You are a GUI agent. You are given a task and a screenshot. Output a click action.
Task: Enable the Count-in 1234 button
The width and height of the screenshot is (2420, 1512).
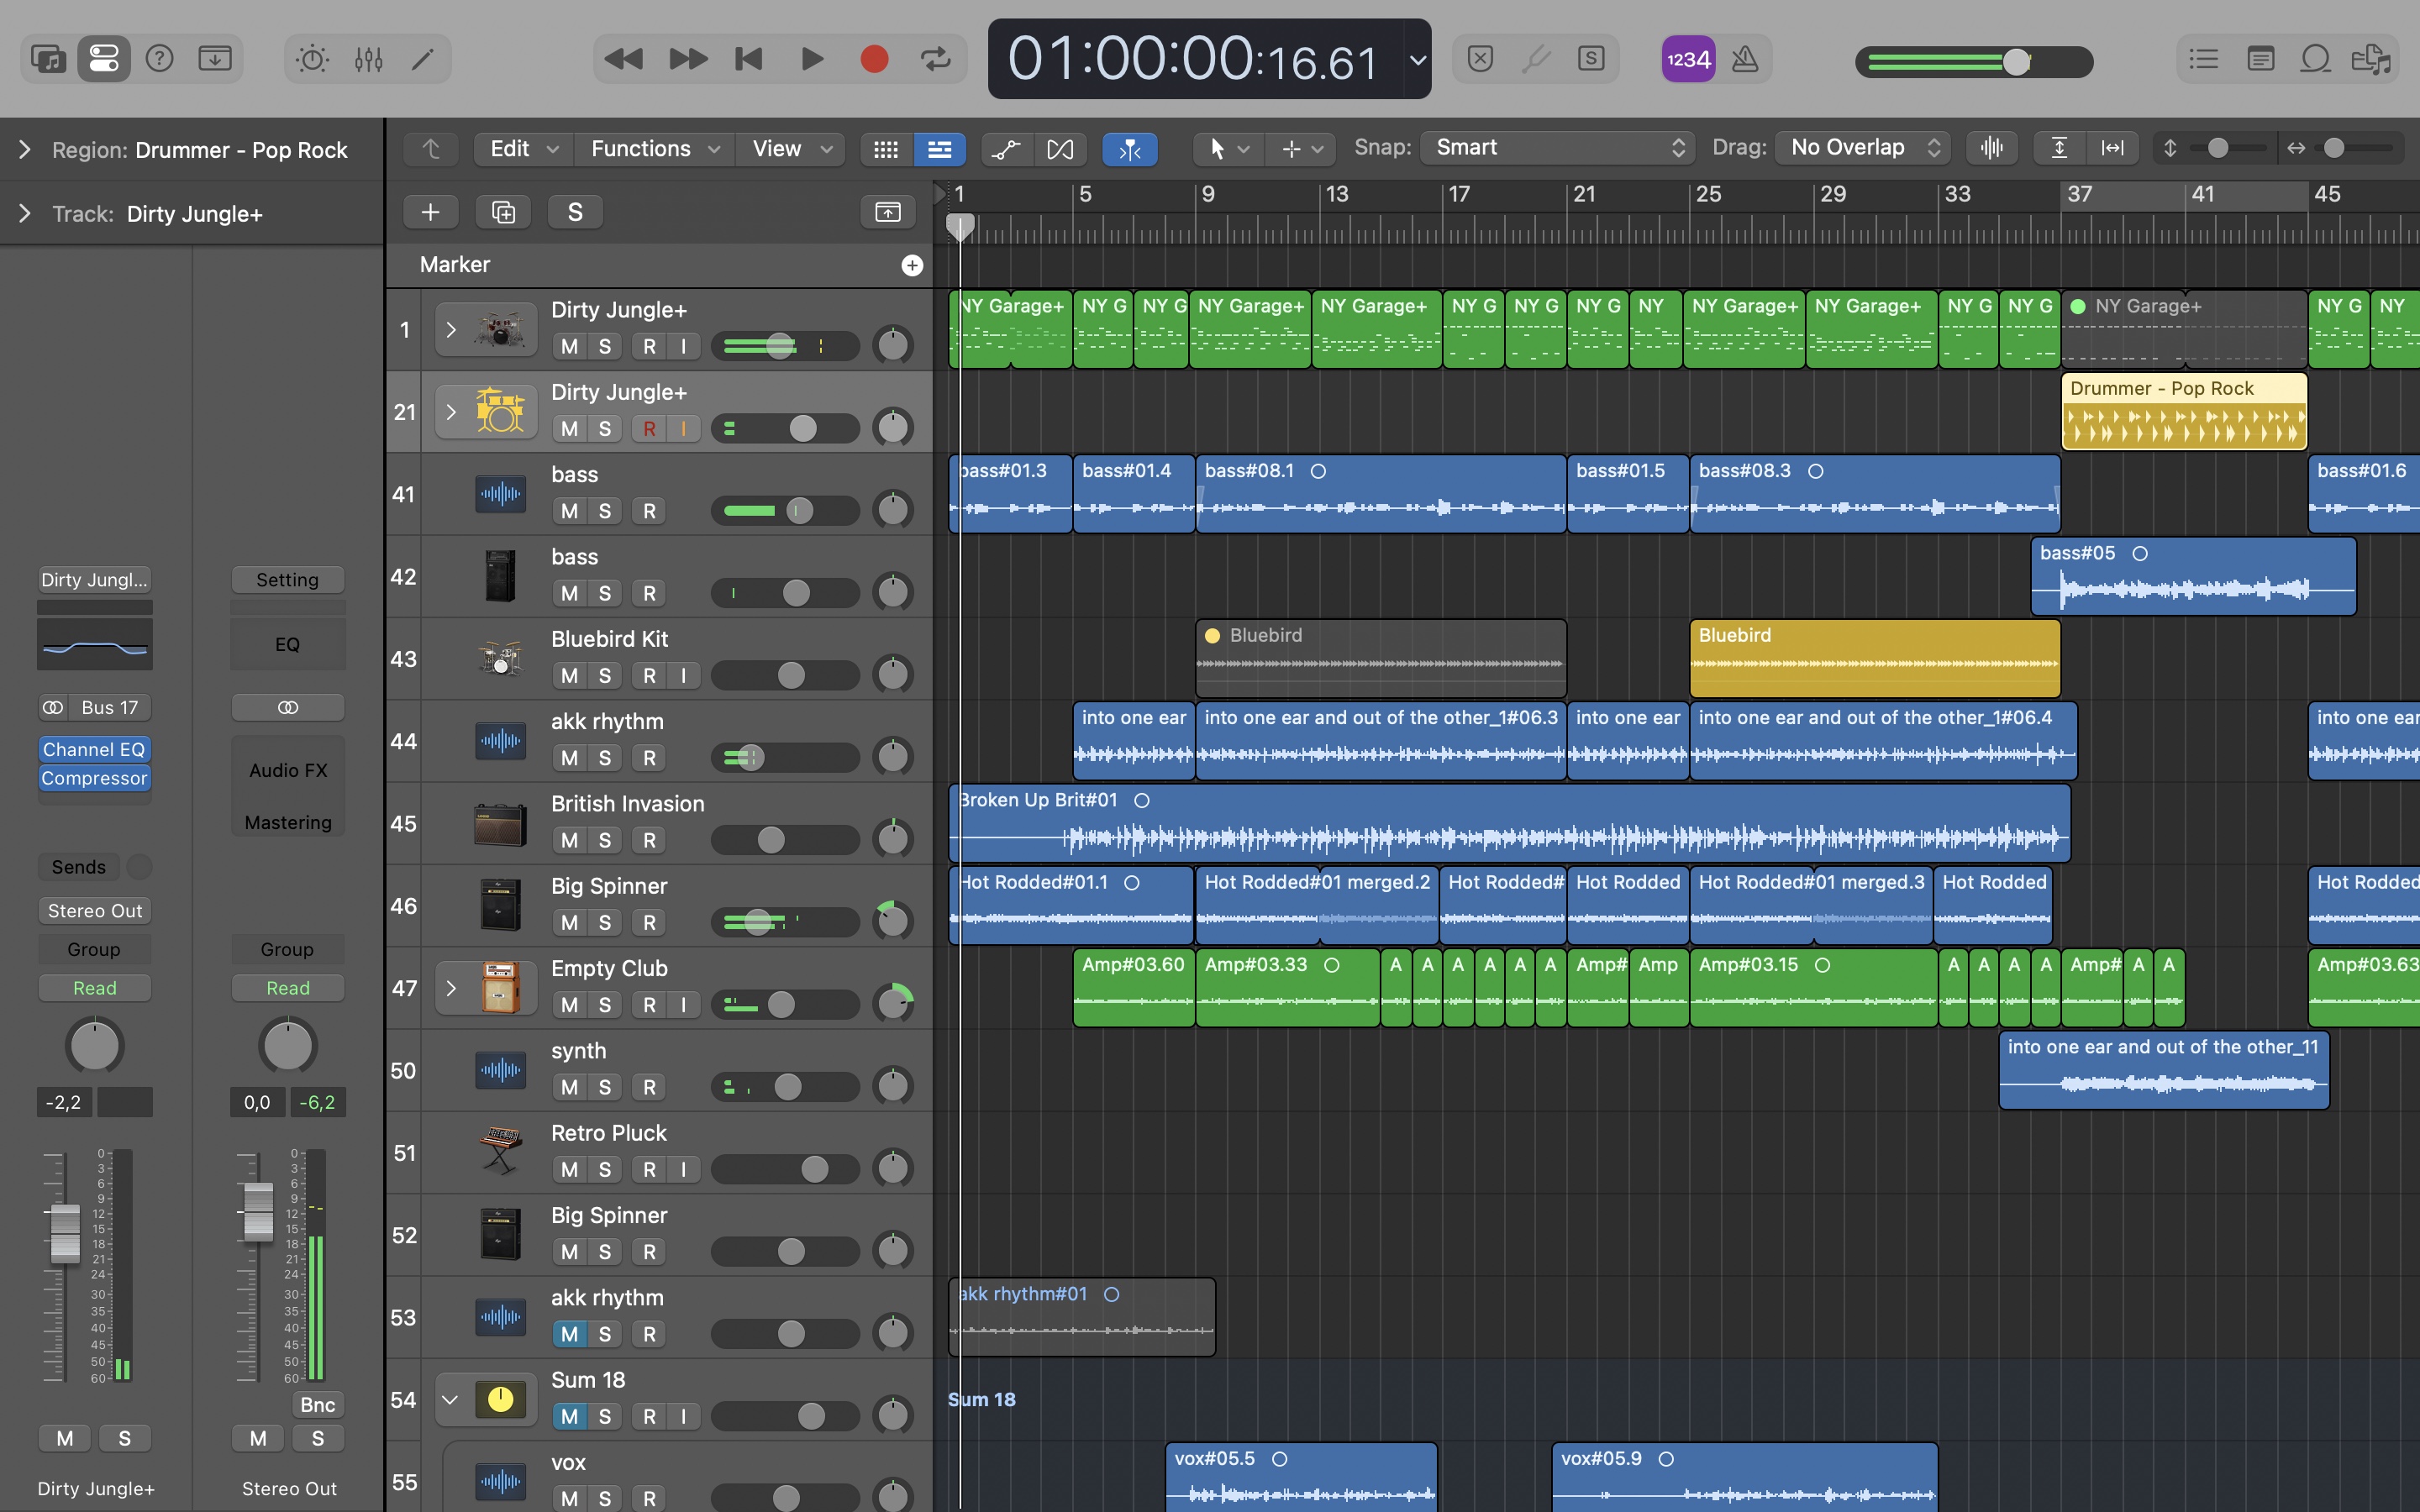[1688, 60]
